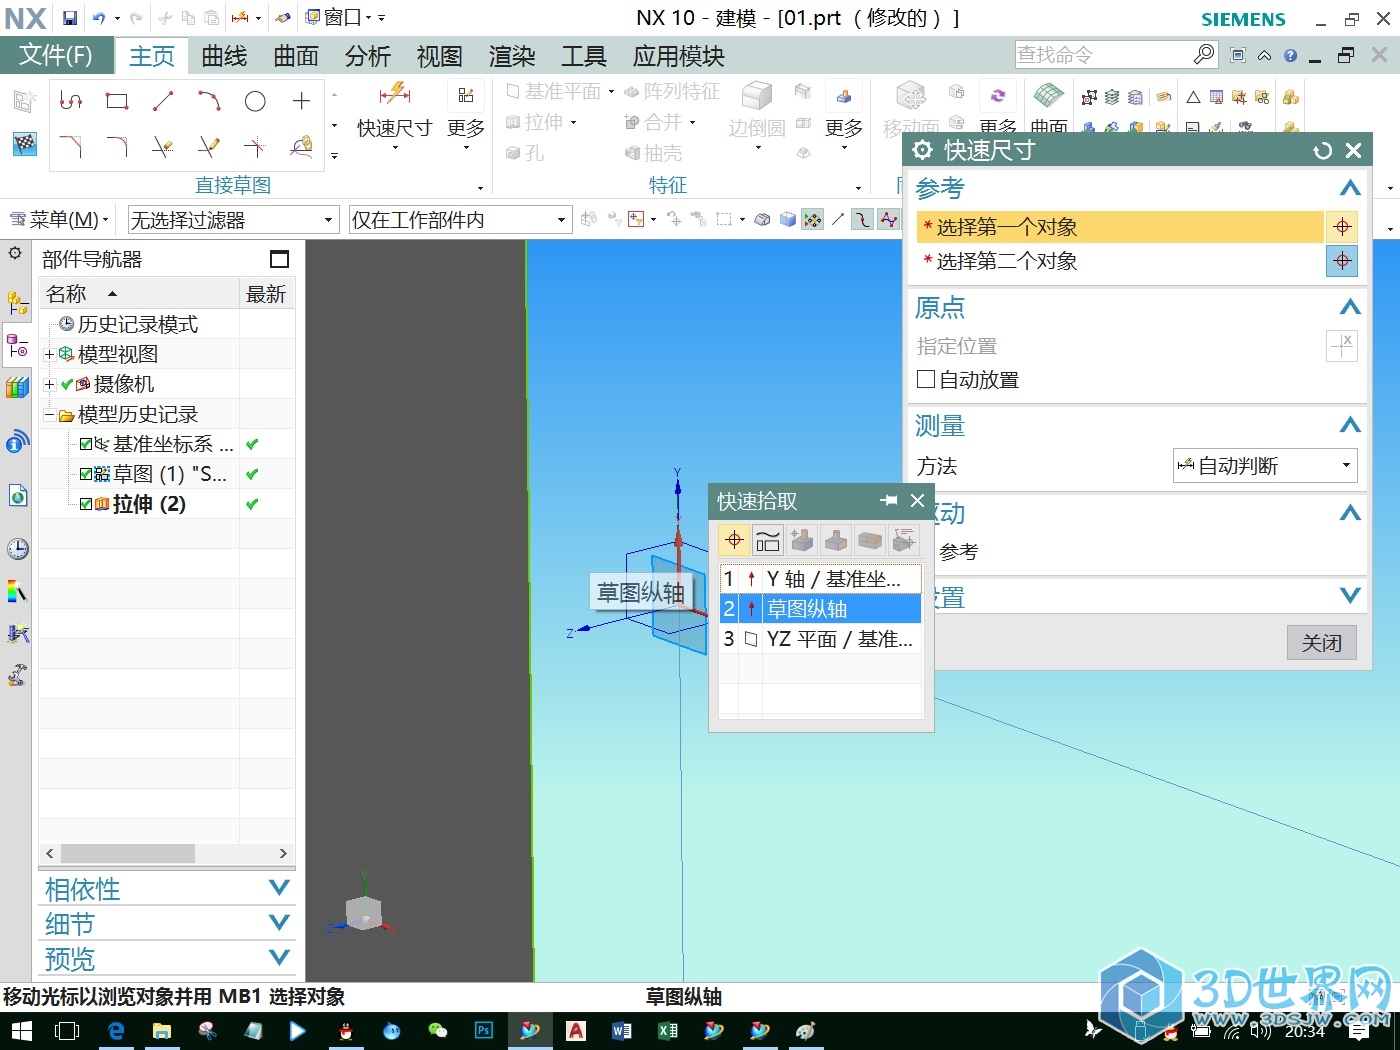The width and height of the screenshot is (1400, 1050).
Task: Select the Arc sketch tool
Action: click(x=209, y=101)
